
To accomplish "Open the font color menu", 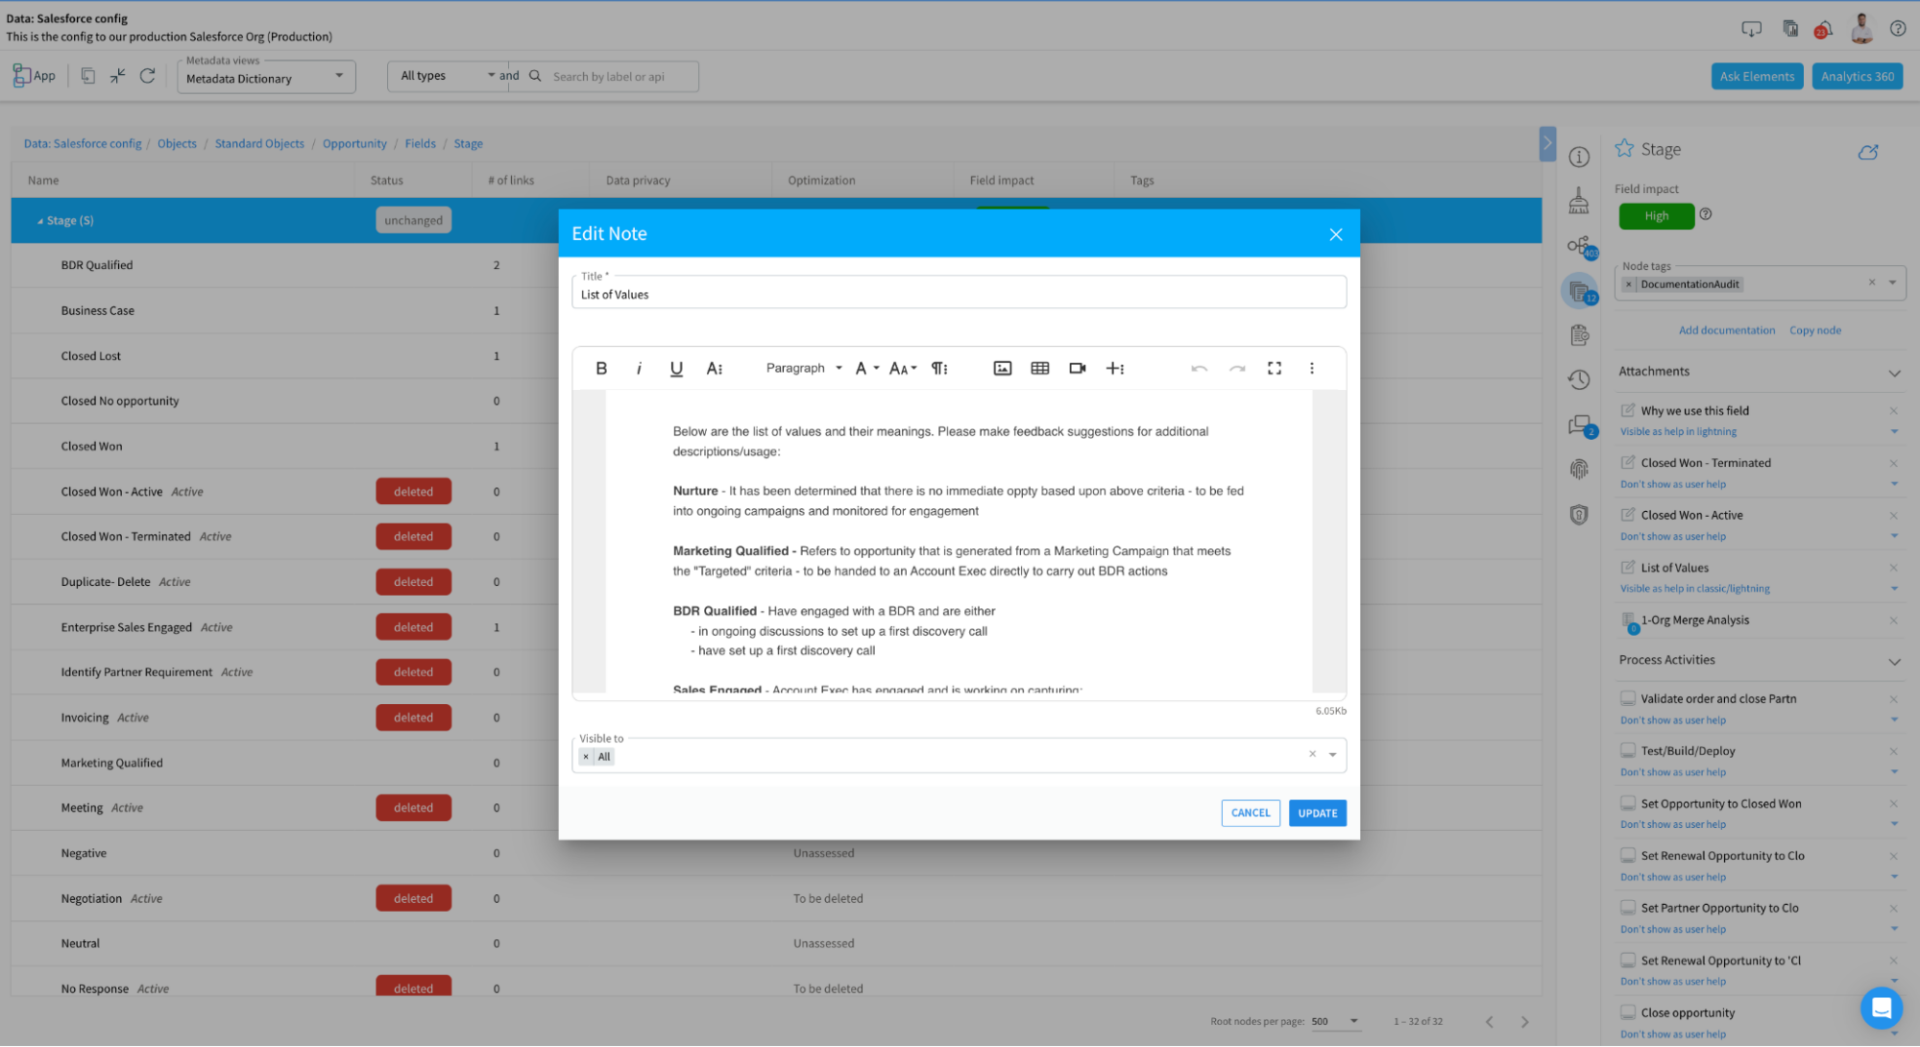I will (866, 368).
